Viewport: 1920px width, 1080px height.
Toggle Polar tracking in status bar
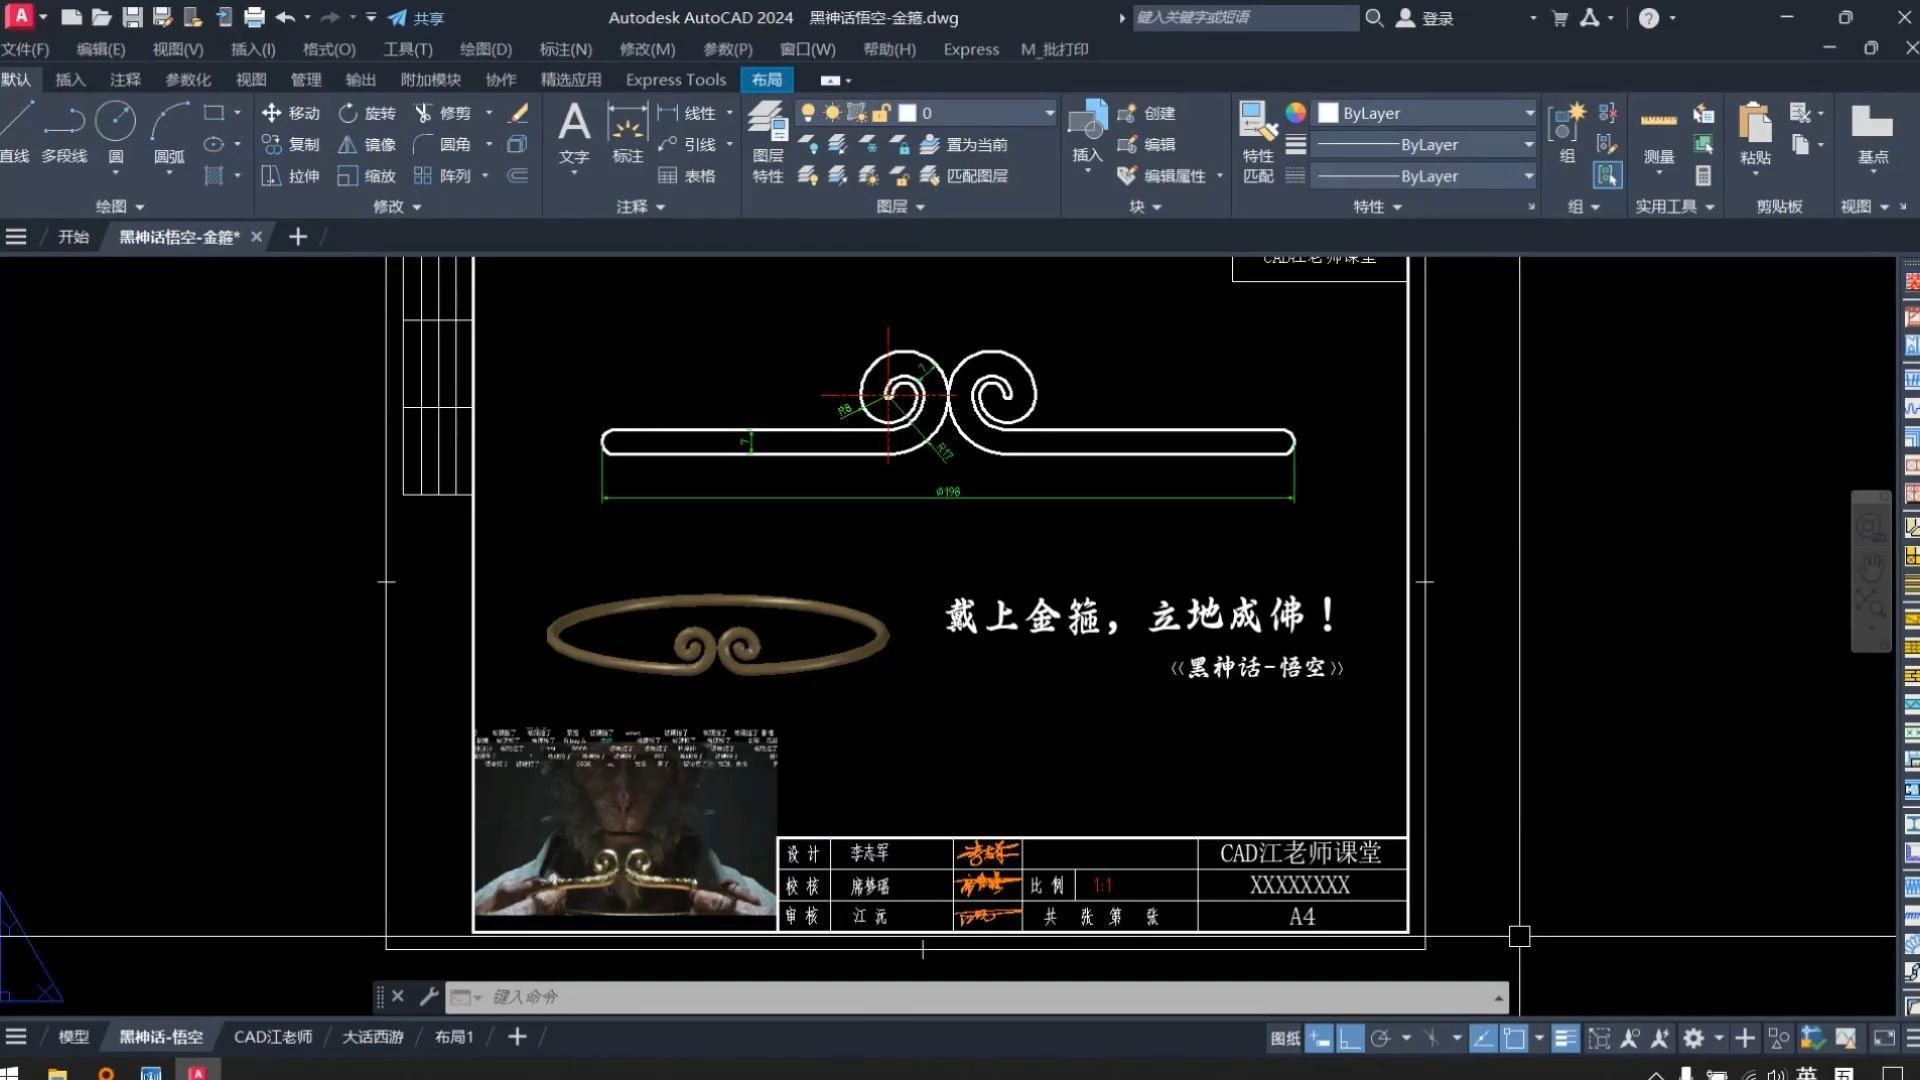click(1381, 1038)
